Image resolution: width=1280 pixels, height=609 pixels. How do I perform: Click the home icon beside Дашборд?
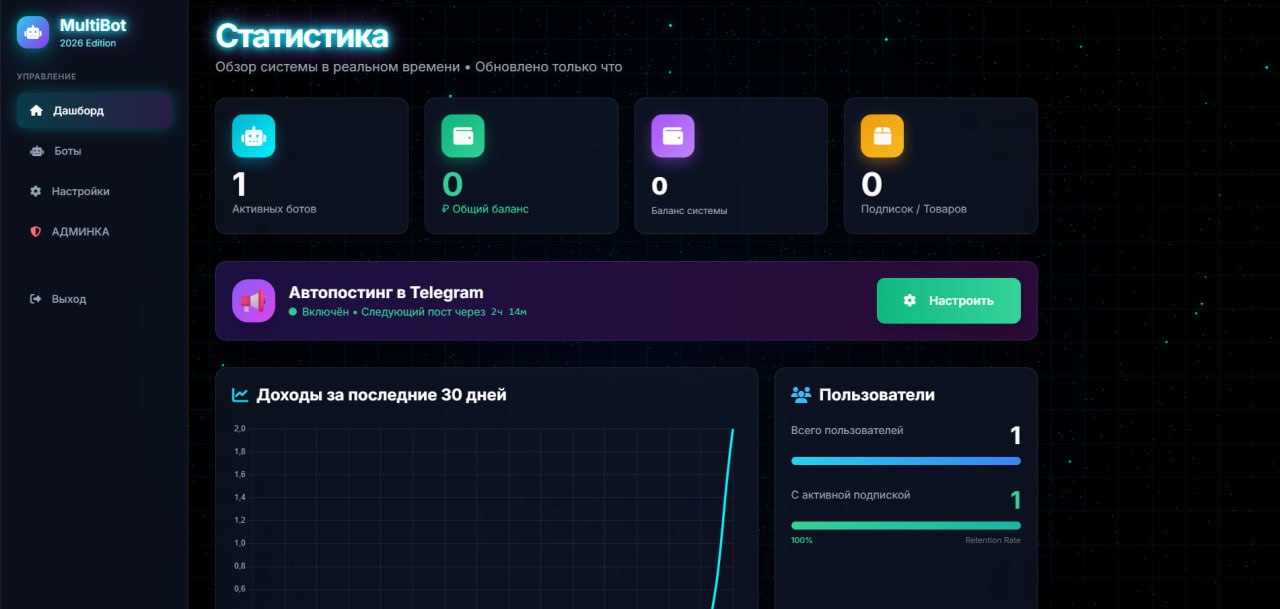click(37, 111)
